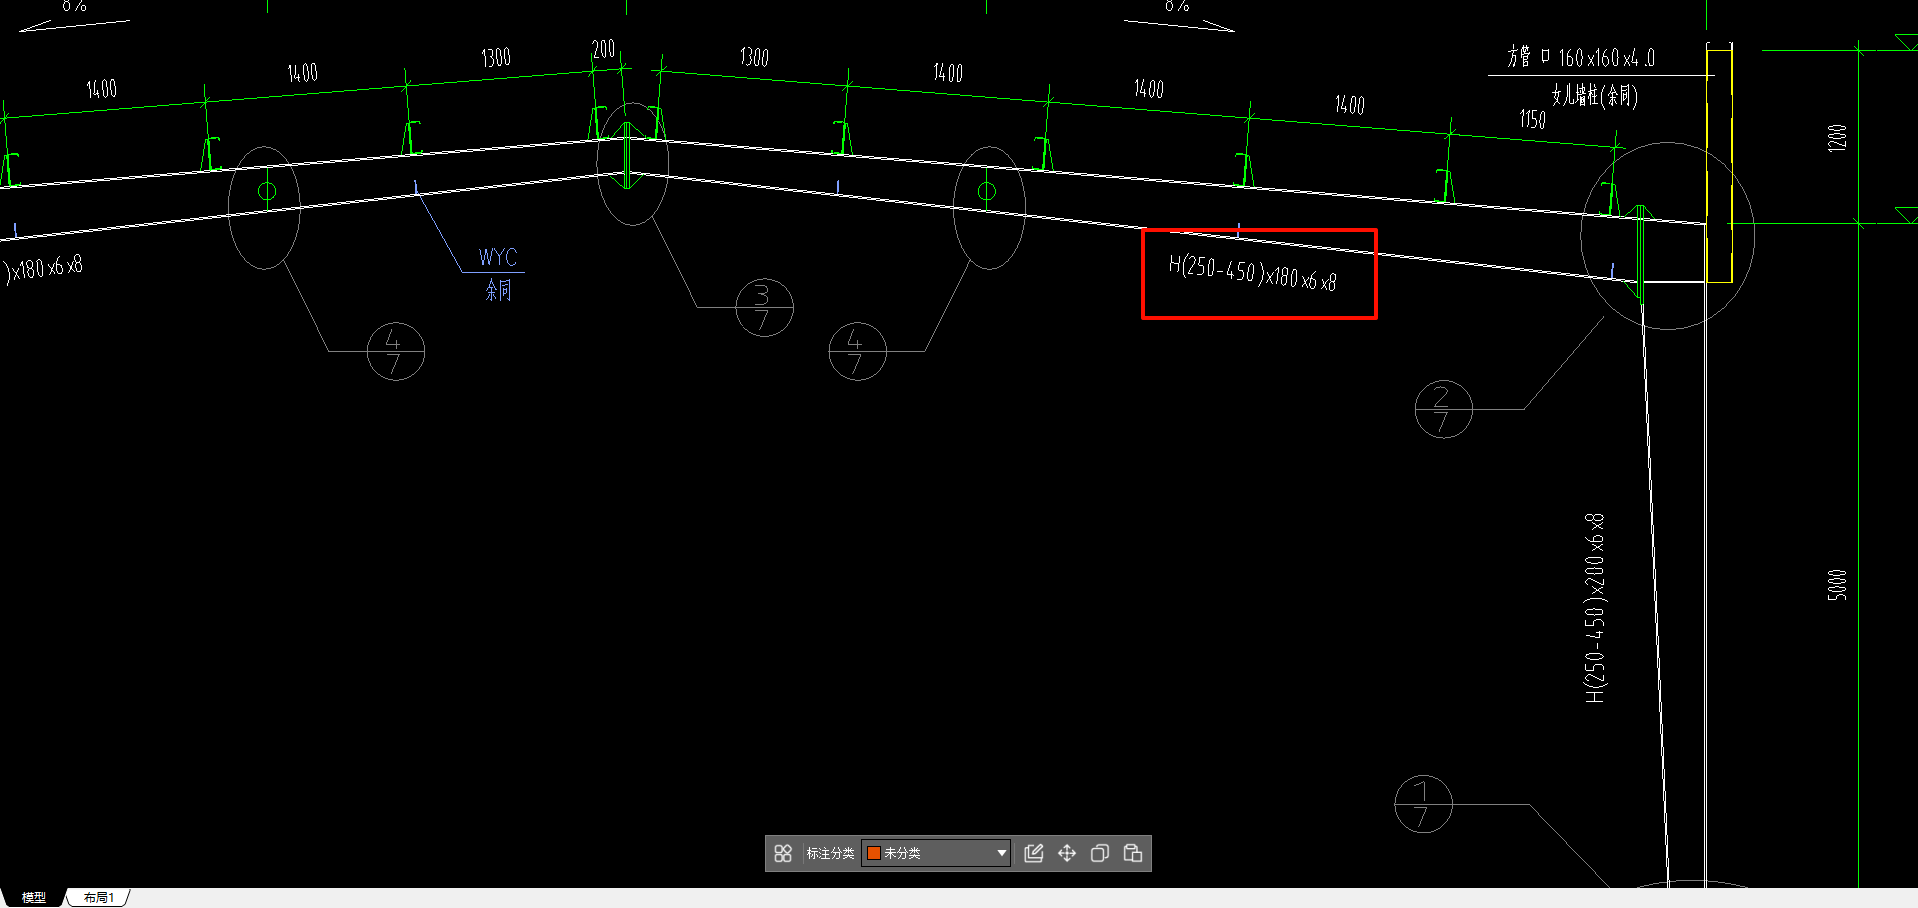Viewport: 1918px width, 908px height.
Task: Select the 1150 dimension text
Action: (1532, 120)
